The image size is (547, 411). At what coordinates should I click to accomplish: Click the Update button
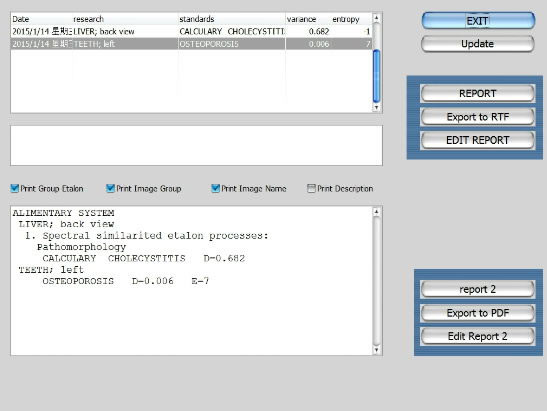pos(478,44)
